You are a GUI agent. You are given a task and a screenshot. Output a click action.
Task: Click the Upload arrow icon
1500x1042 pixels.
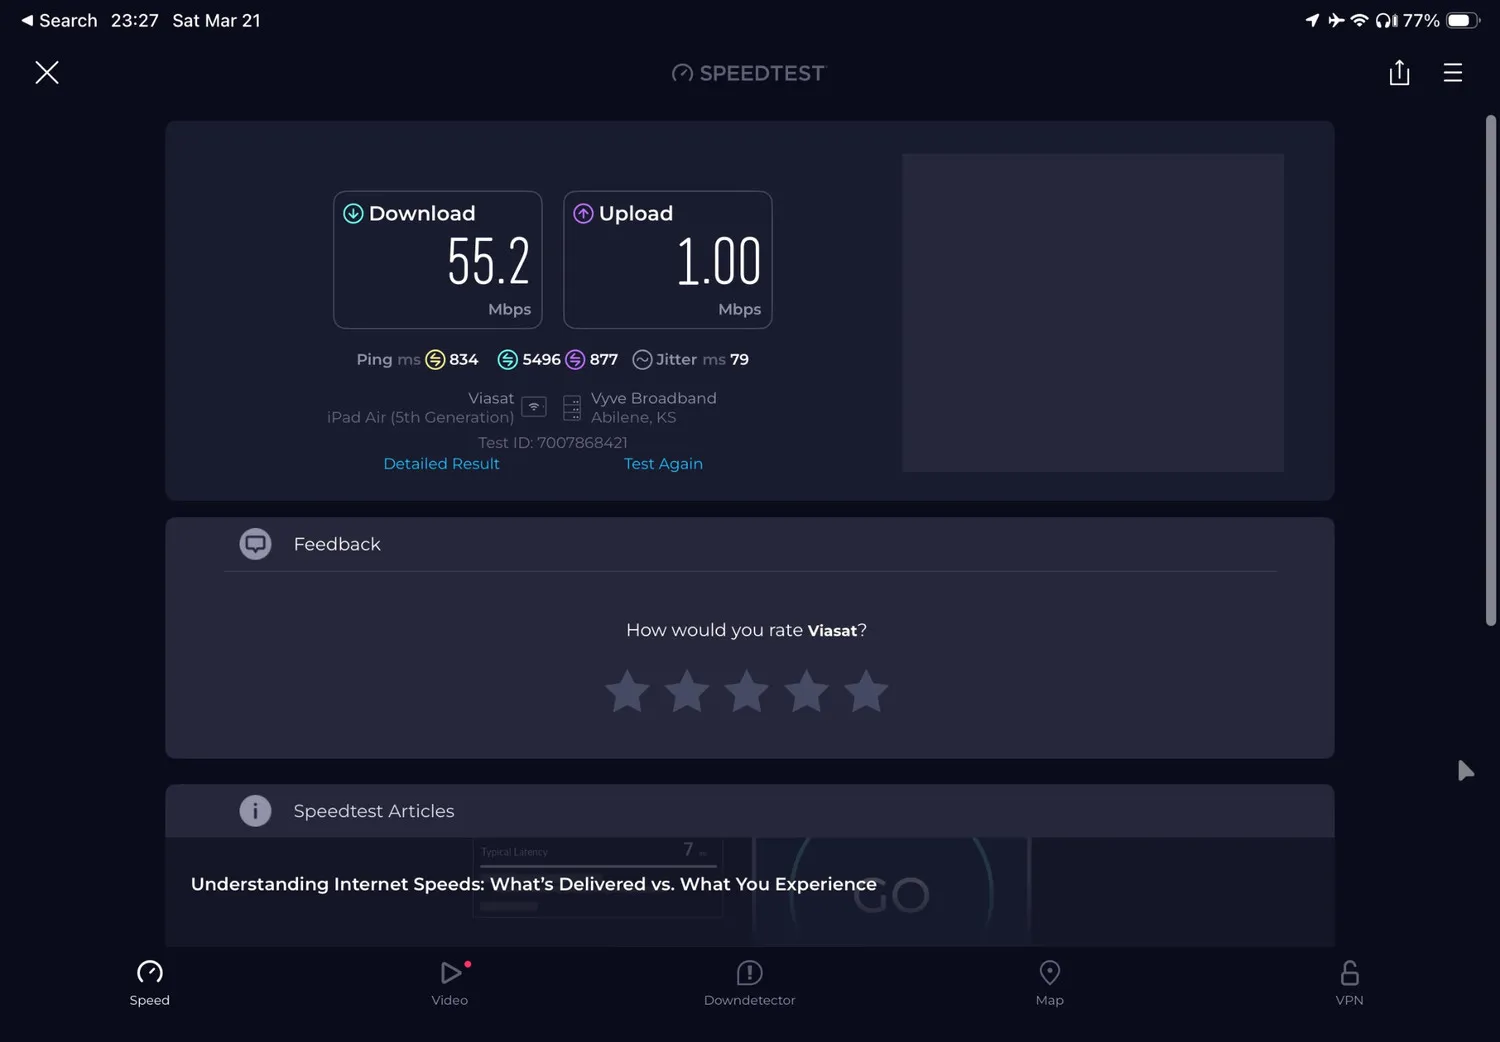click(x=583, y=213)
